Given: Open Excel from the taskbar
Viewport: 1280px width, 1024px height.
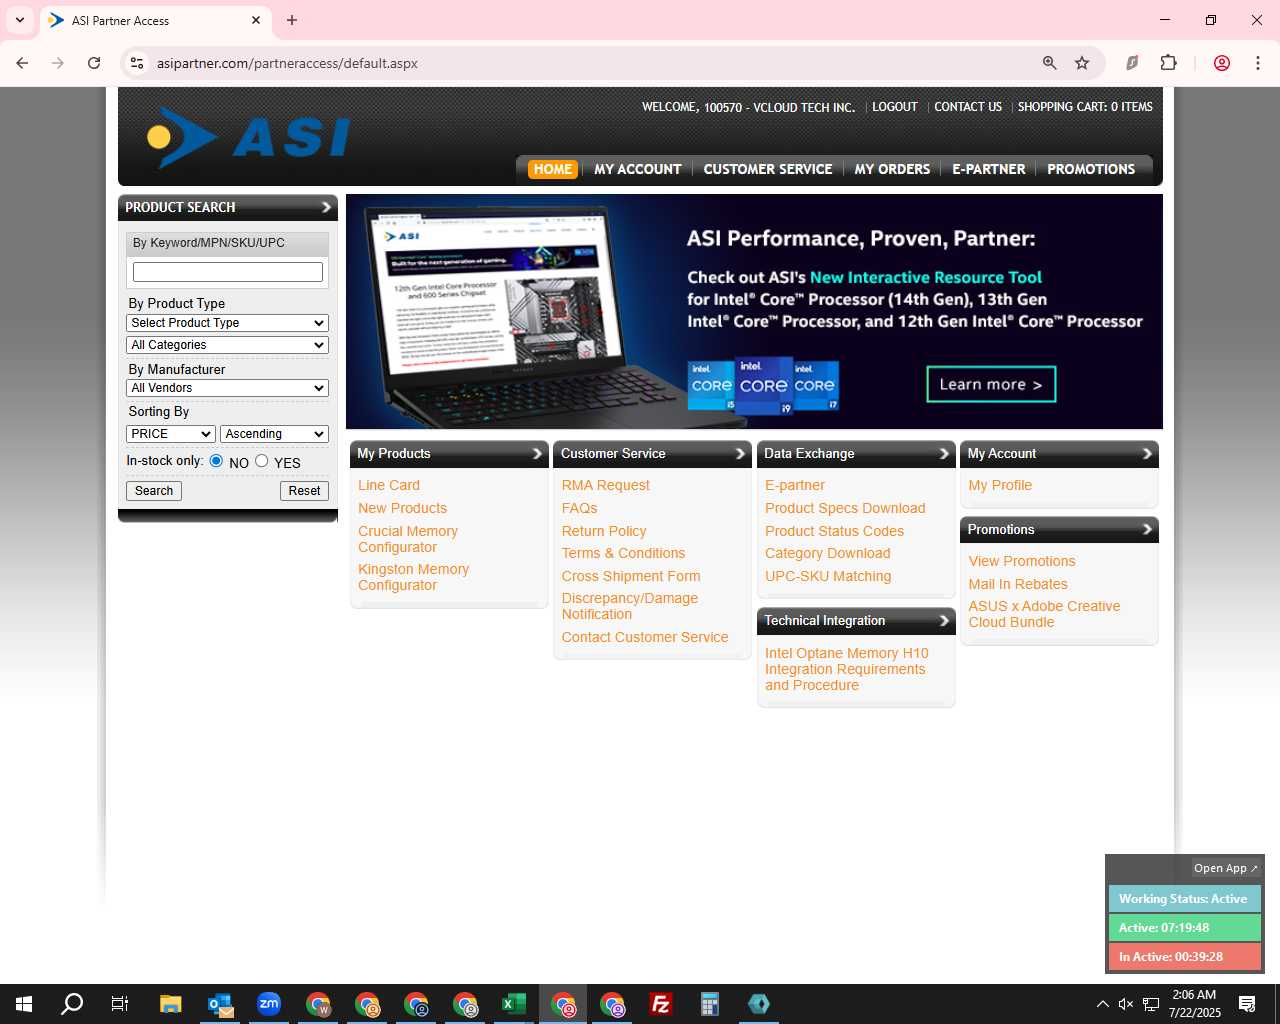Looking at the screenshot, I should tap(514, 1004).
